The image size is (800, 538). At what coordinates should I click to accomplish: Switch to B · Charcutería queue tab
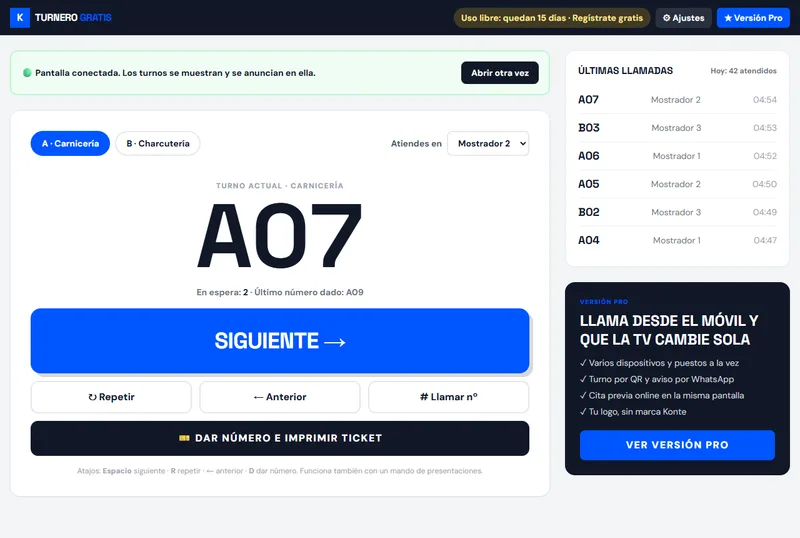pos(158,143)
